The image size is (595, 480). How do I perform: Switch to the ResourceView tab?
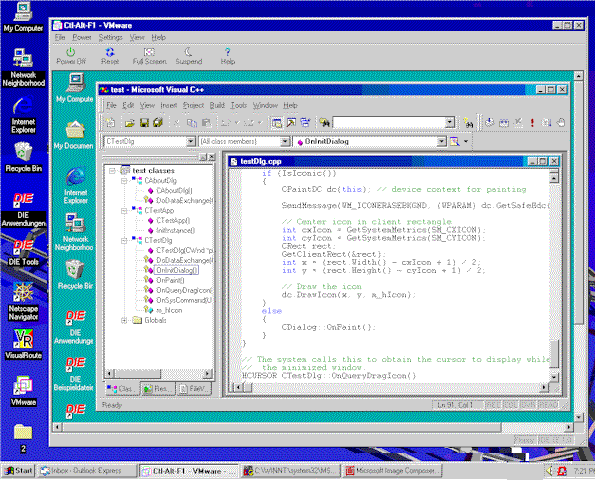coord(158,389)
